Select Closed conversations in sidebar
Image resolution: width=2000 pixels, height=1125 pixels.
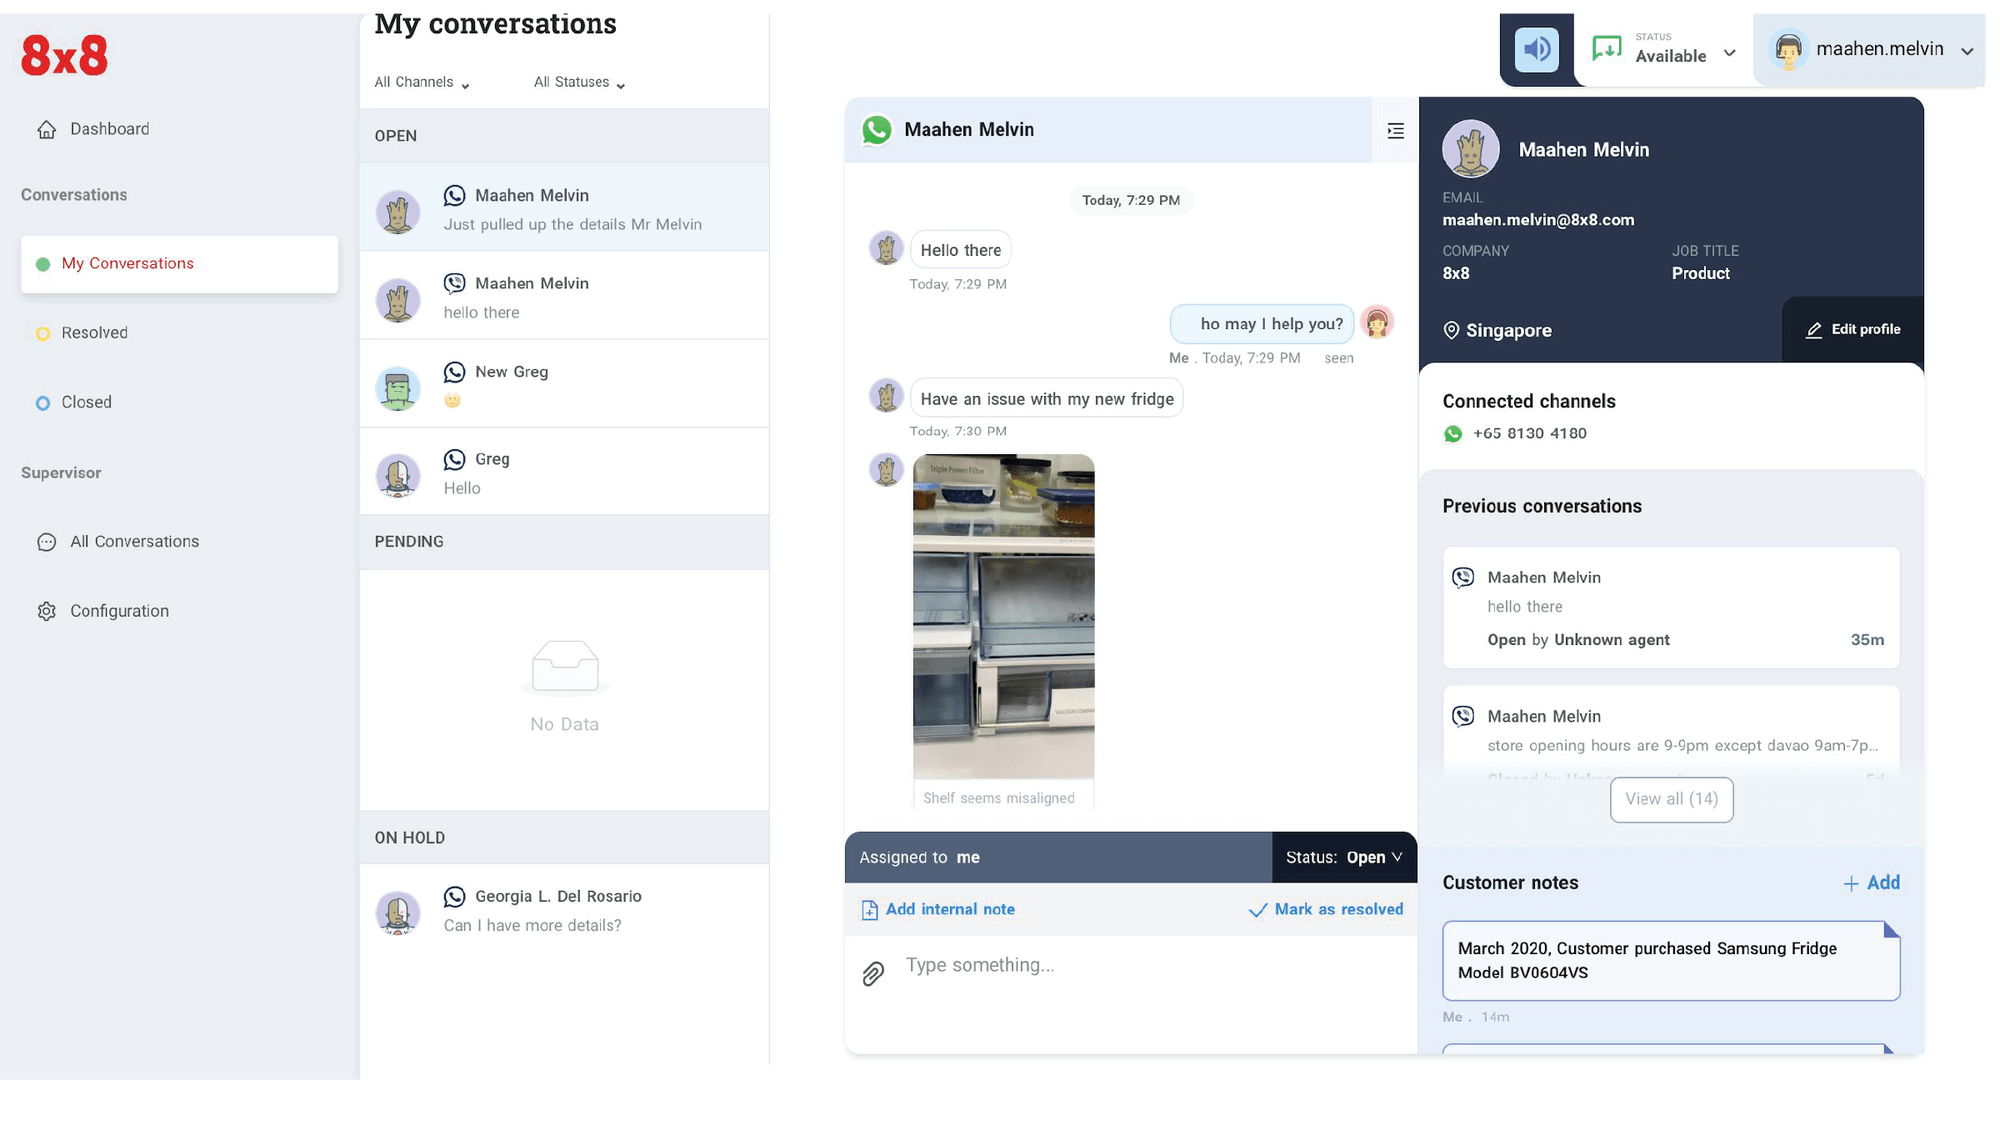point(86,402)
